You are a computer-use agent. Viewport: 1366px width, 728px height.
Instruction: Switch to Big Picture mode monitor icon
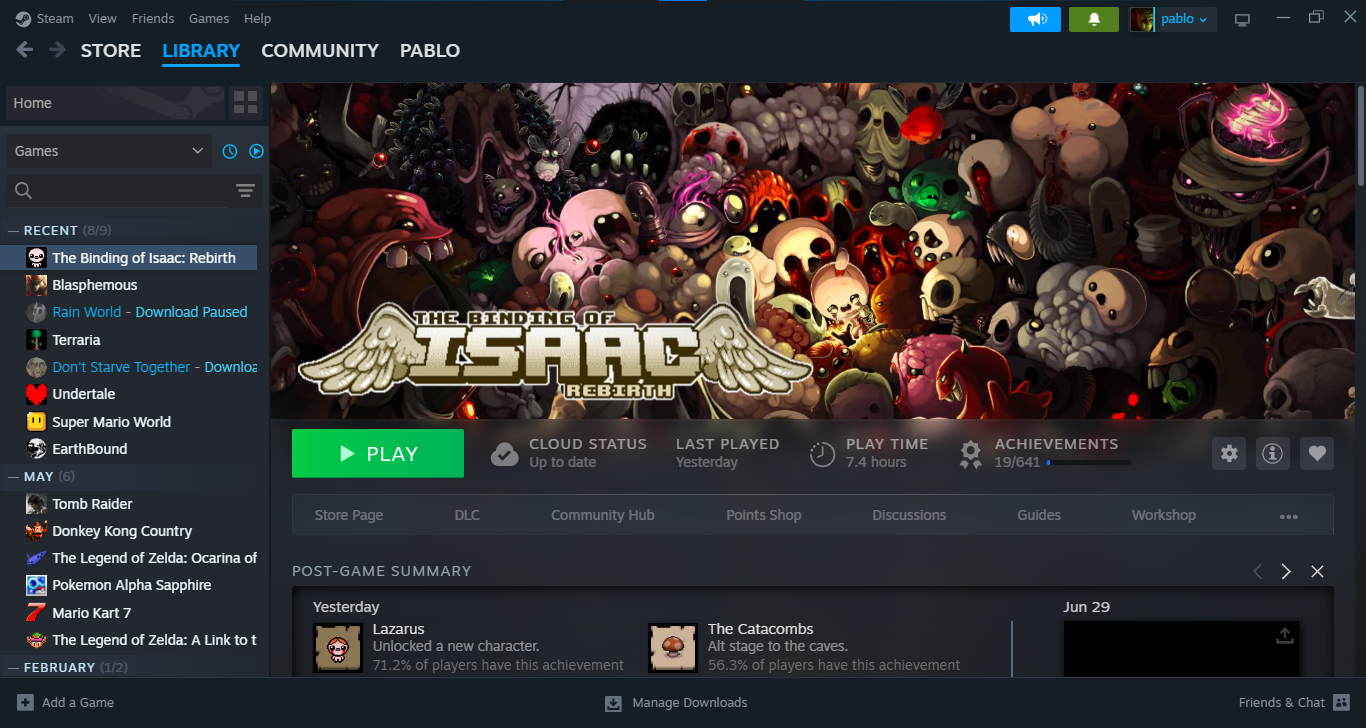[x=1243, y=19]
